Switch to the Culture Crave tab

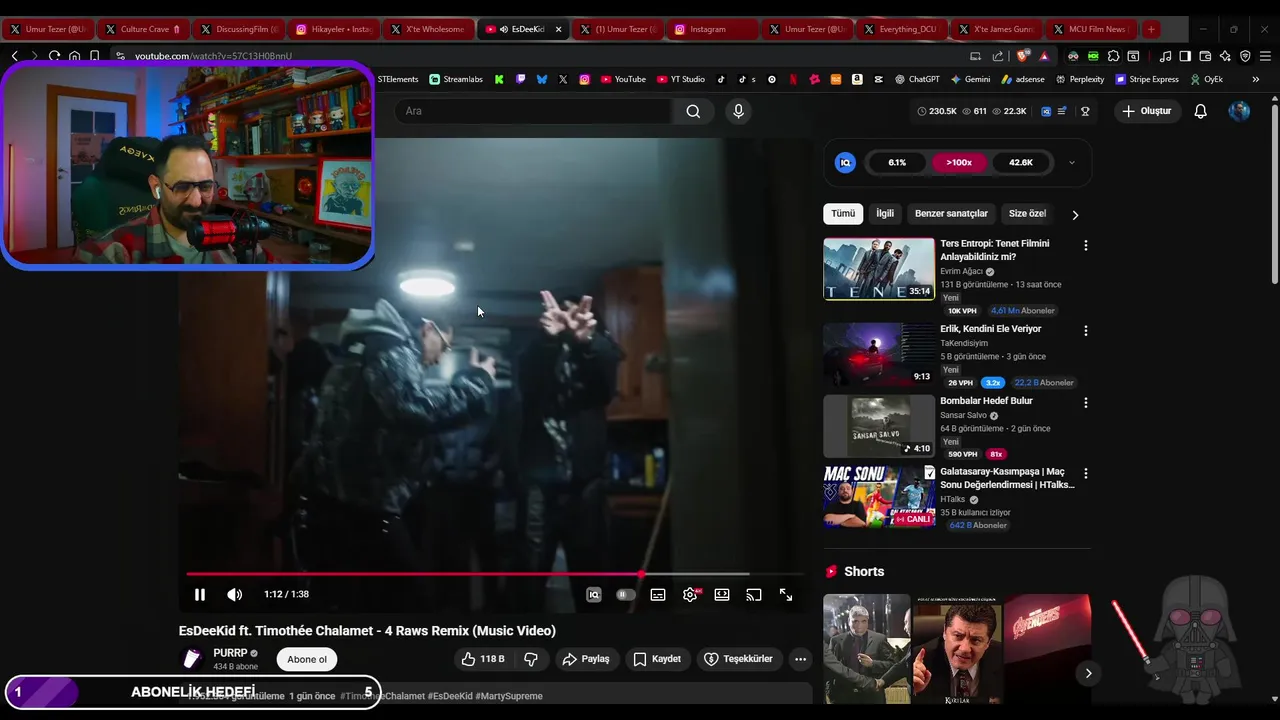pyautogui.click(x=142, y=29)
